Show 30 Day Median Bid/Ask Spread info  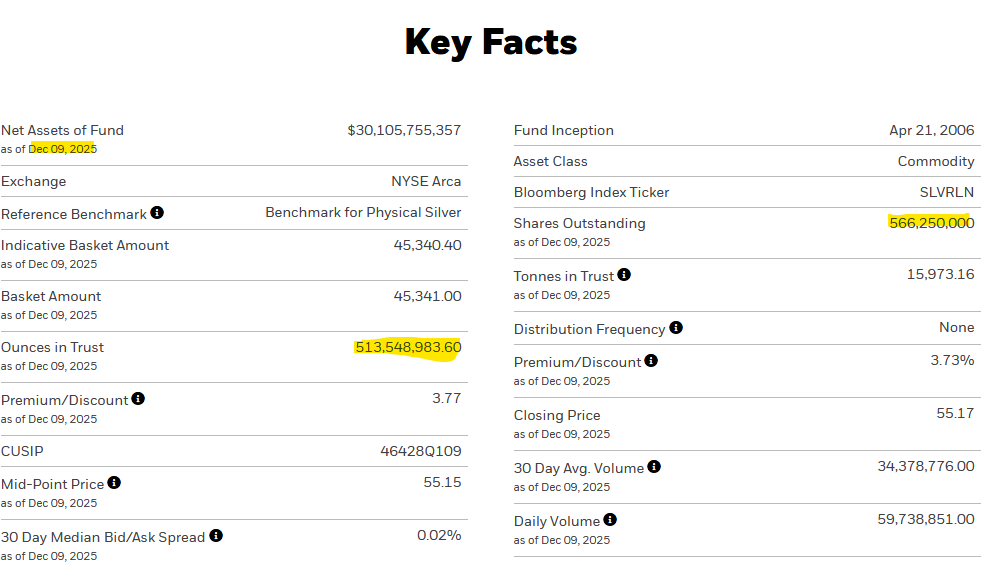pos(216,536)
